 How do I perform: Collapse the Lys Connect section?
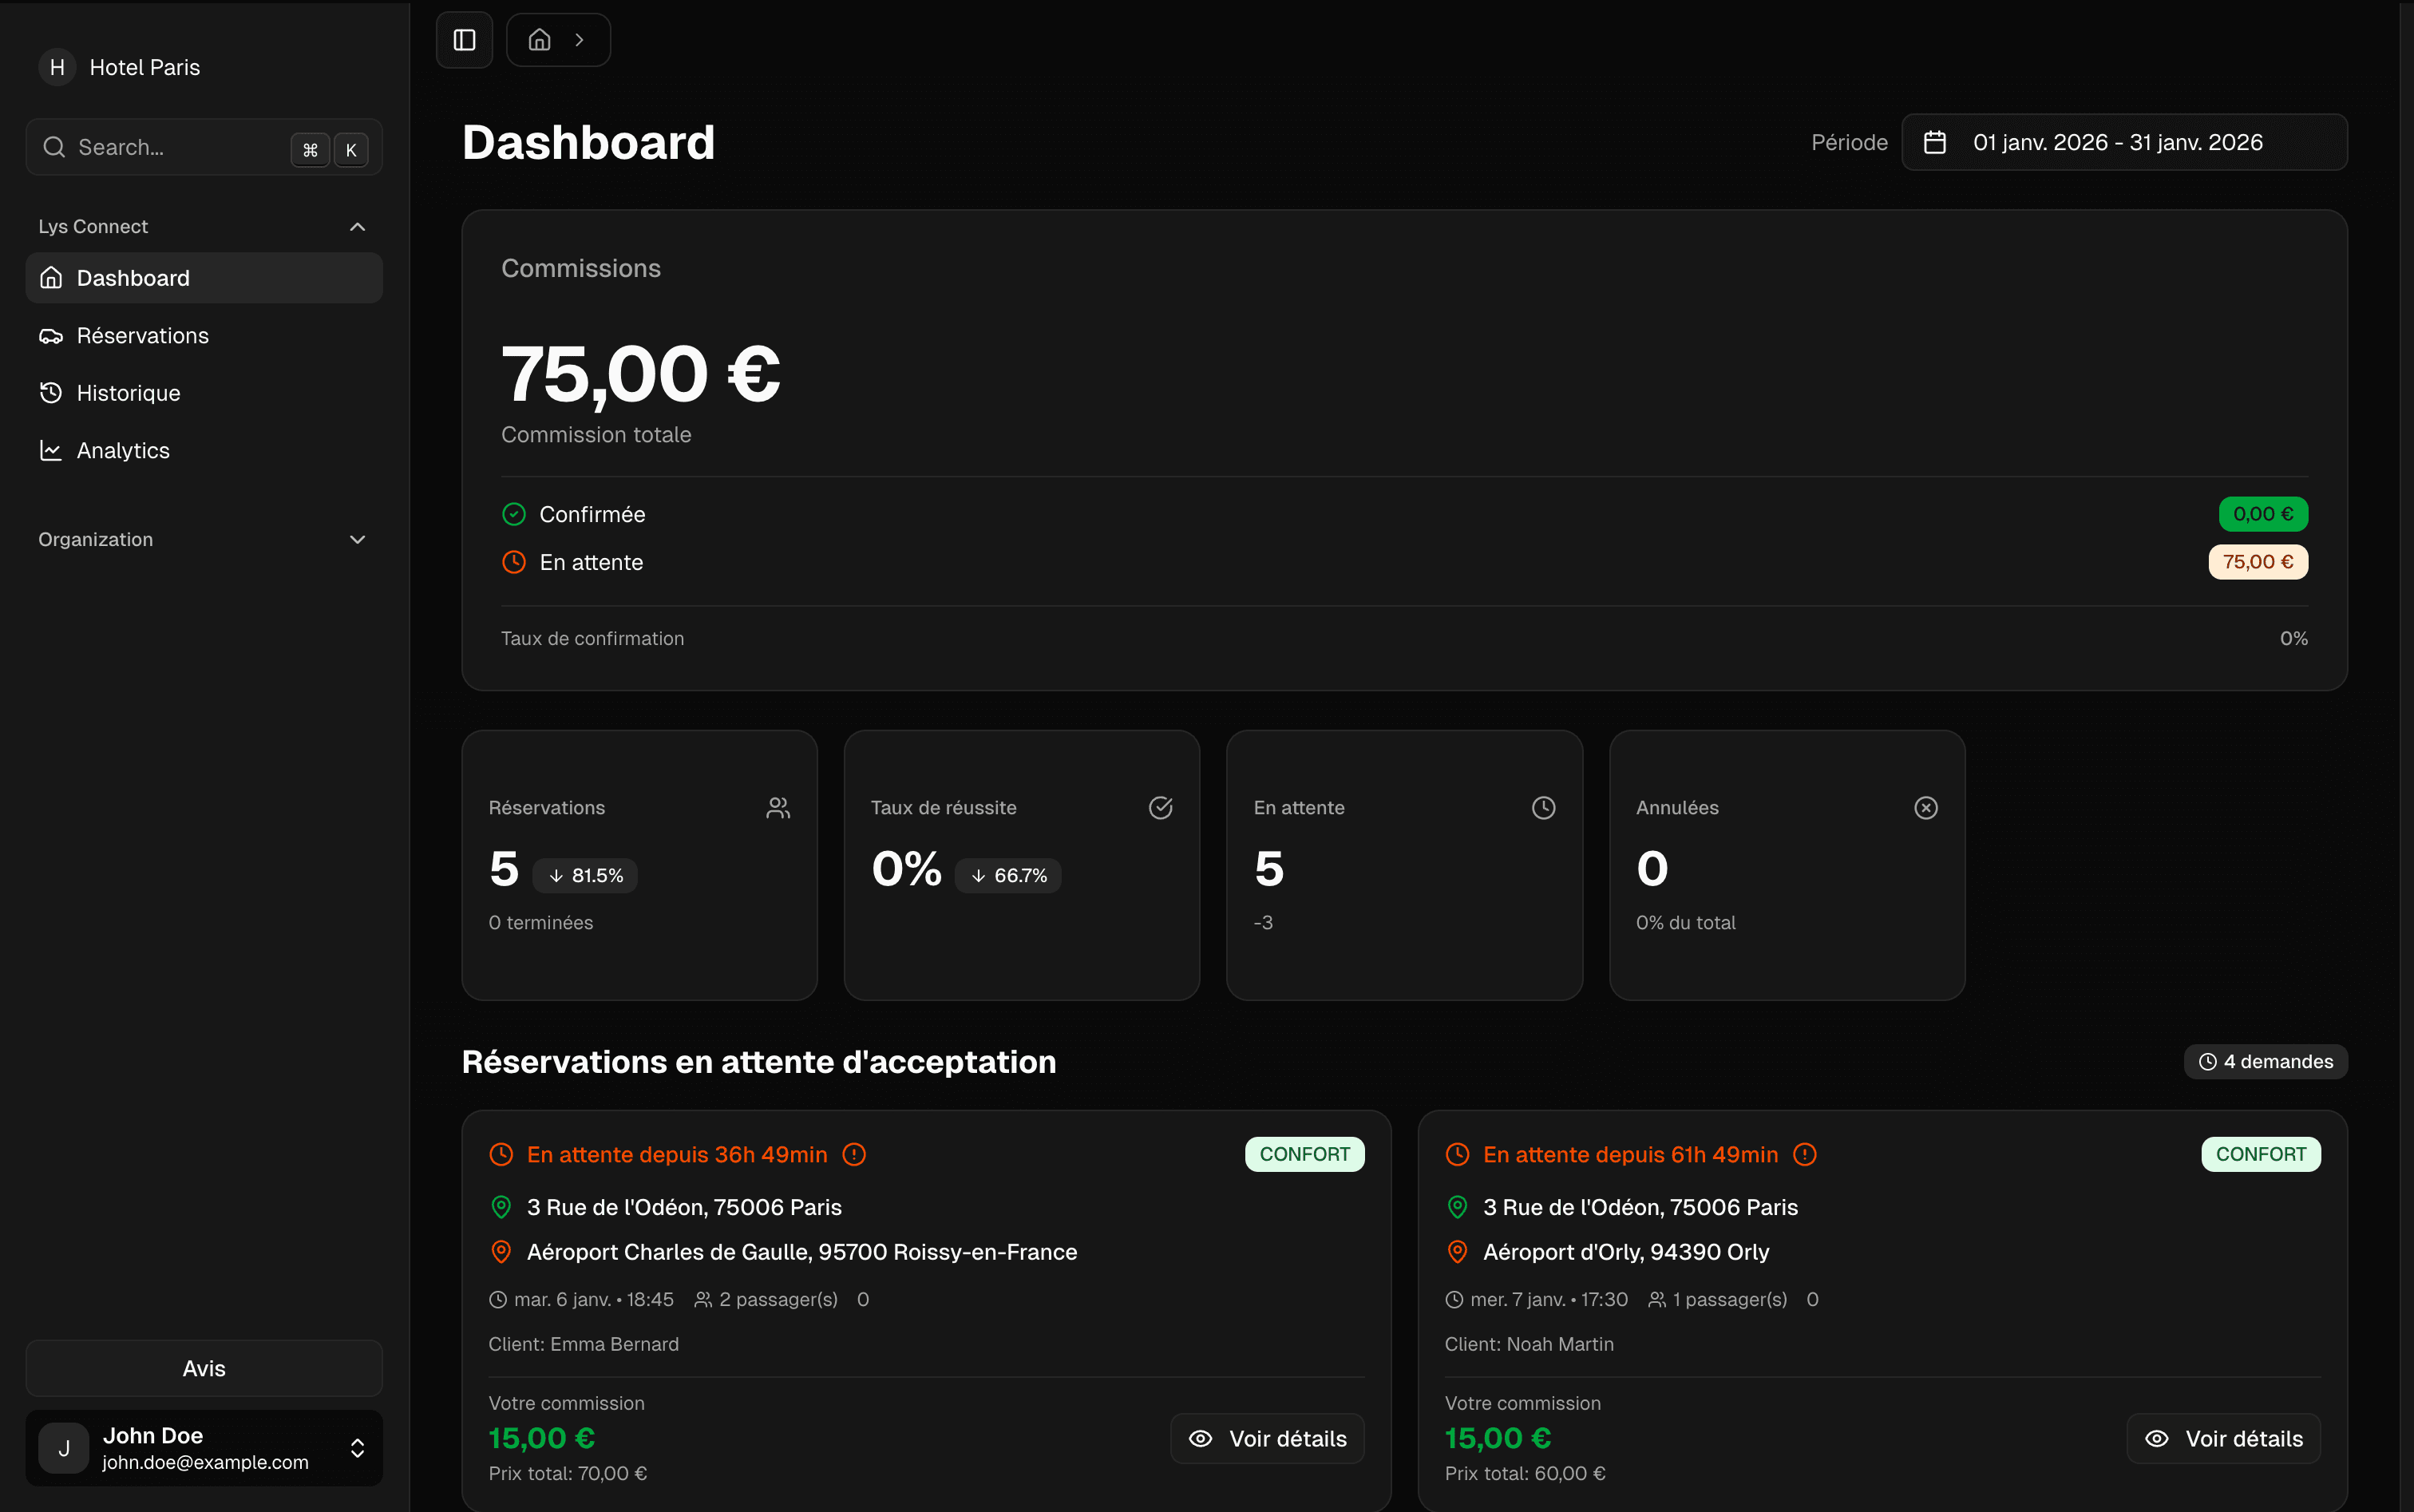tap(357, 226)
